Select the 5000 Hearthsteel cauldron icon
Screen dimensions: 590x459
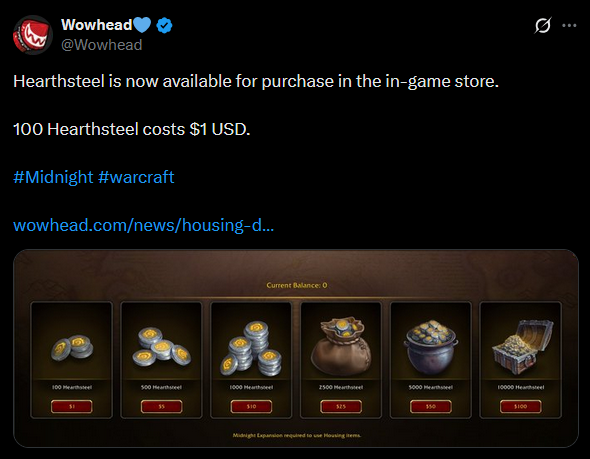point(431,347)
